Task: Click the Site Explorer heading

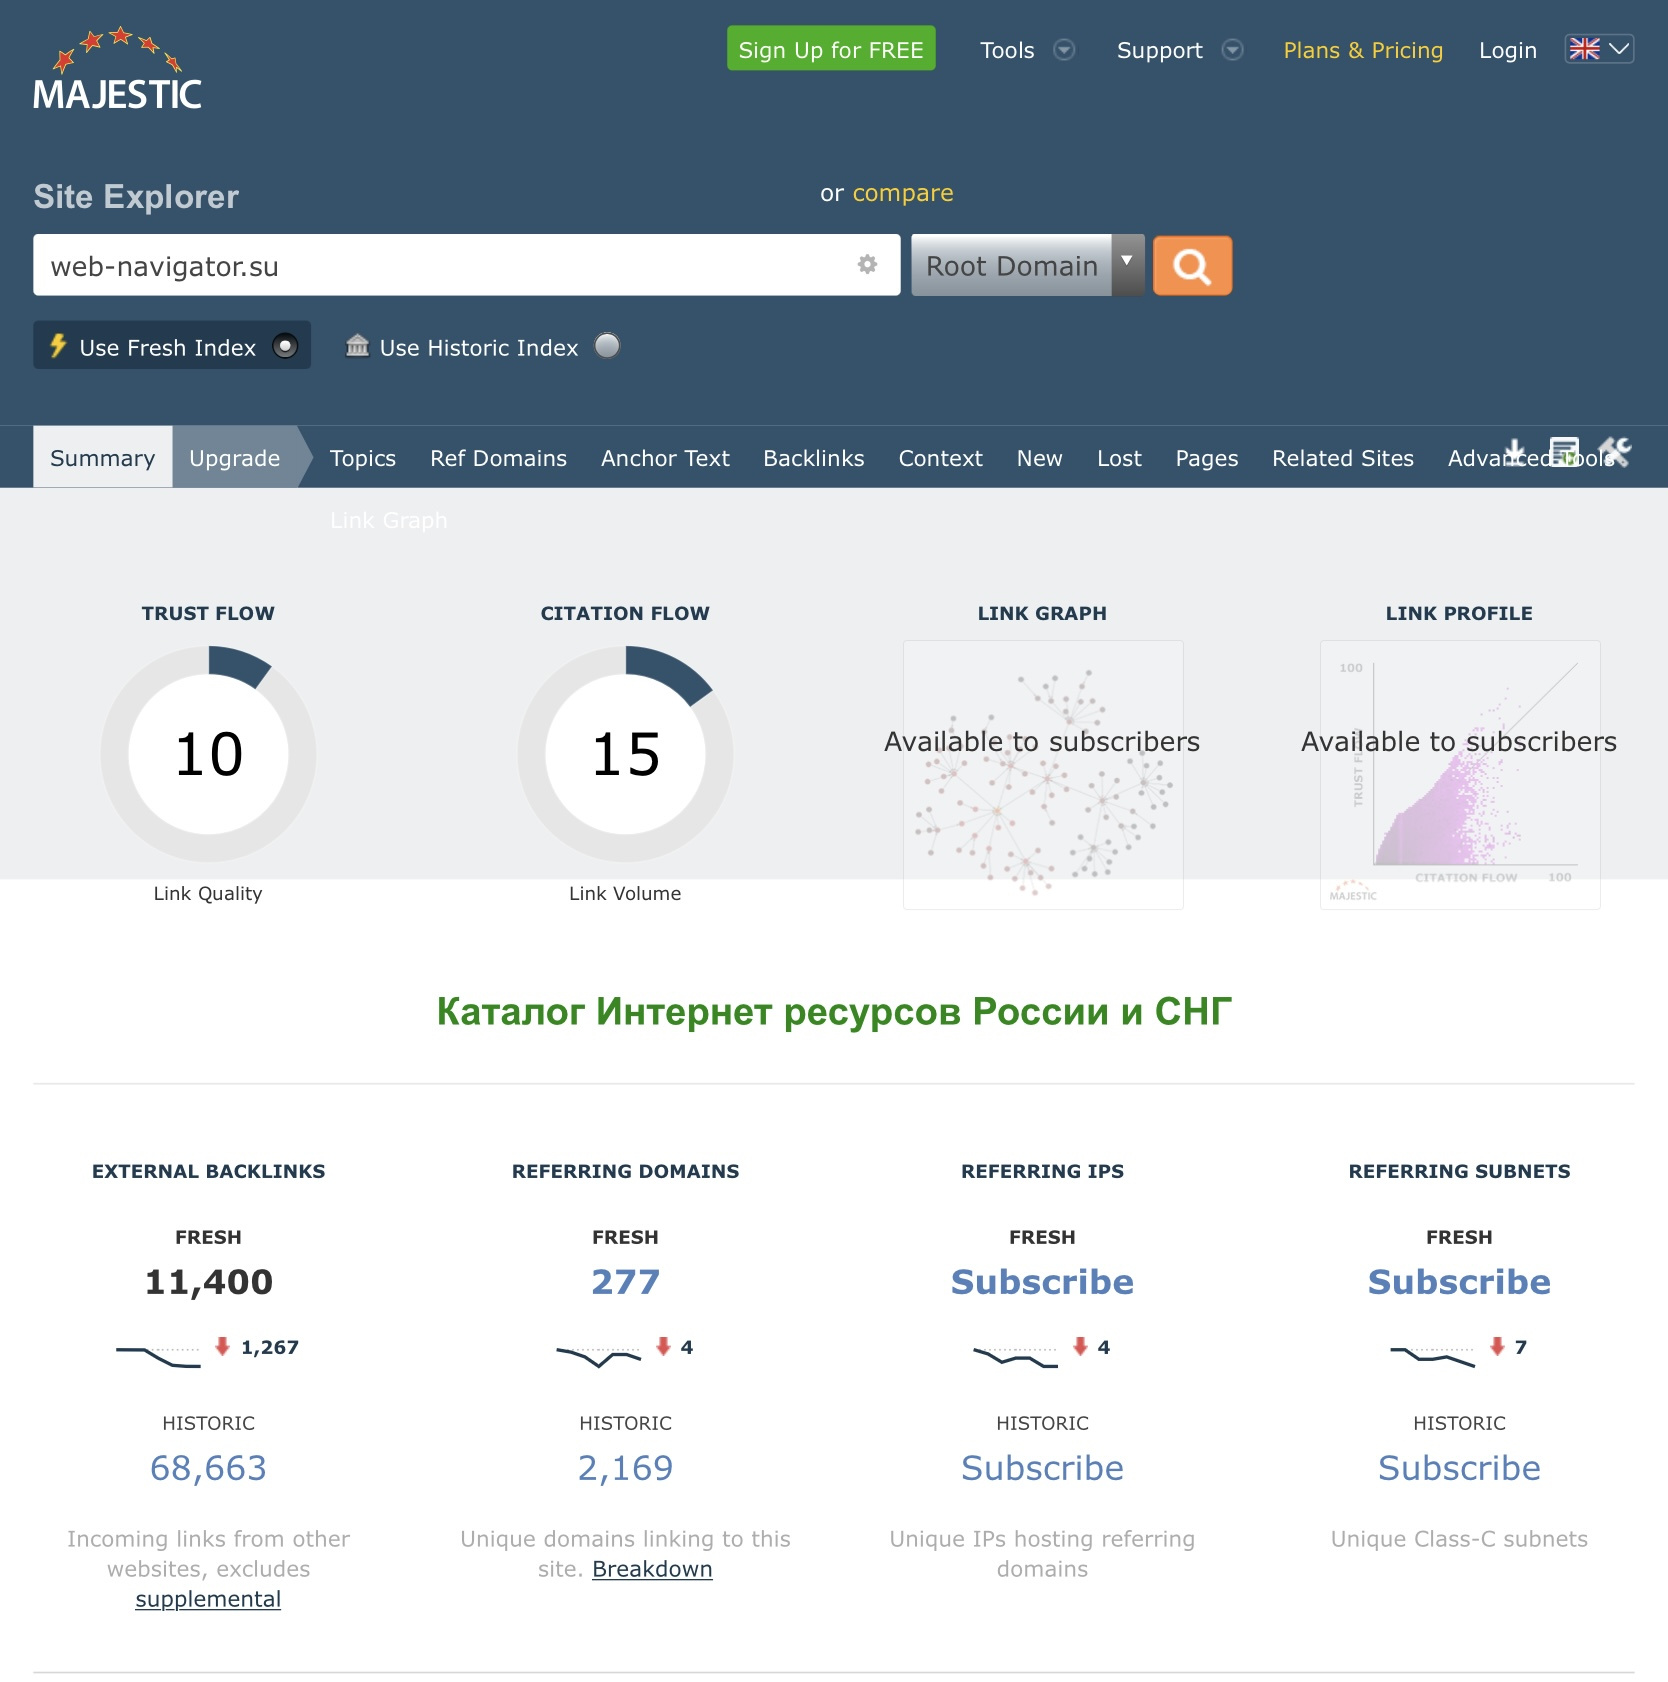Action: click(136, 196)
